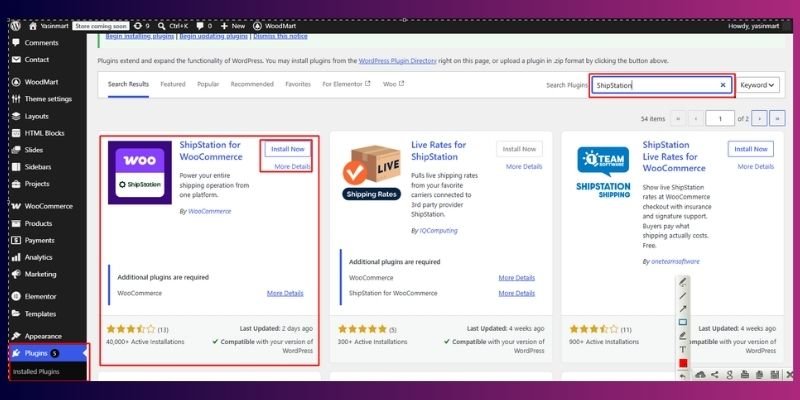800x400 pixels.
Task: Select the freehand pencil annotation tool
Action: pos(683,282)
